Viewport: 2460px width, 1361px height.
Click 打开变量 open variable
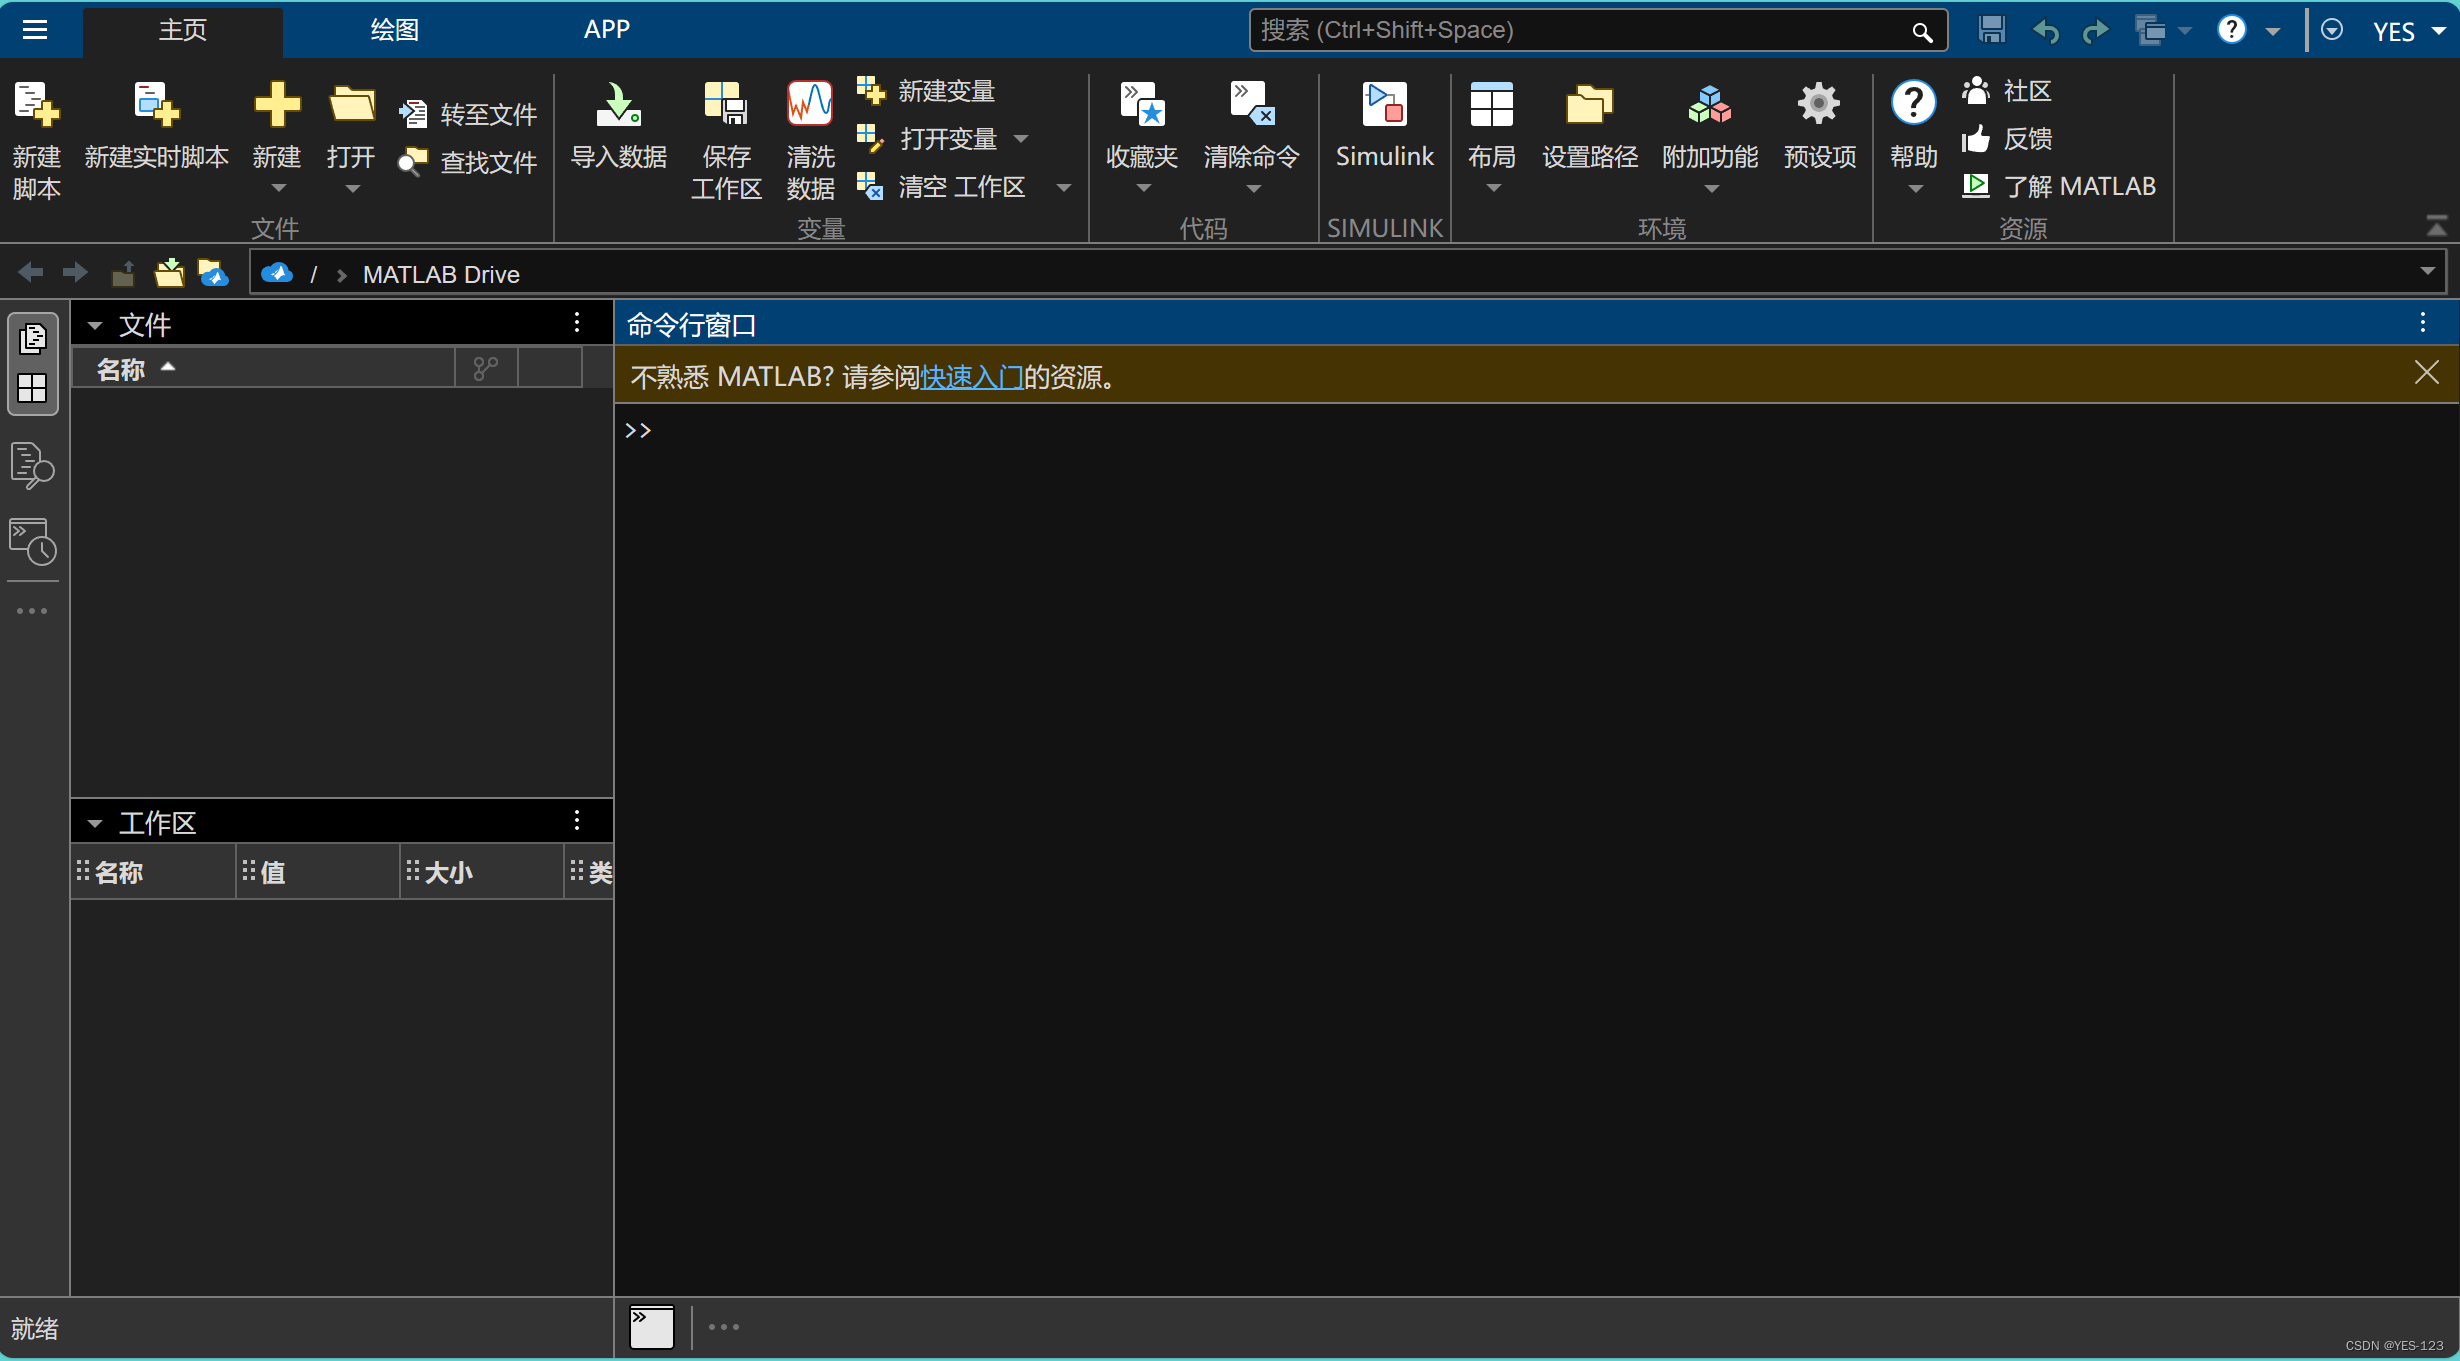[927, 139]
